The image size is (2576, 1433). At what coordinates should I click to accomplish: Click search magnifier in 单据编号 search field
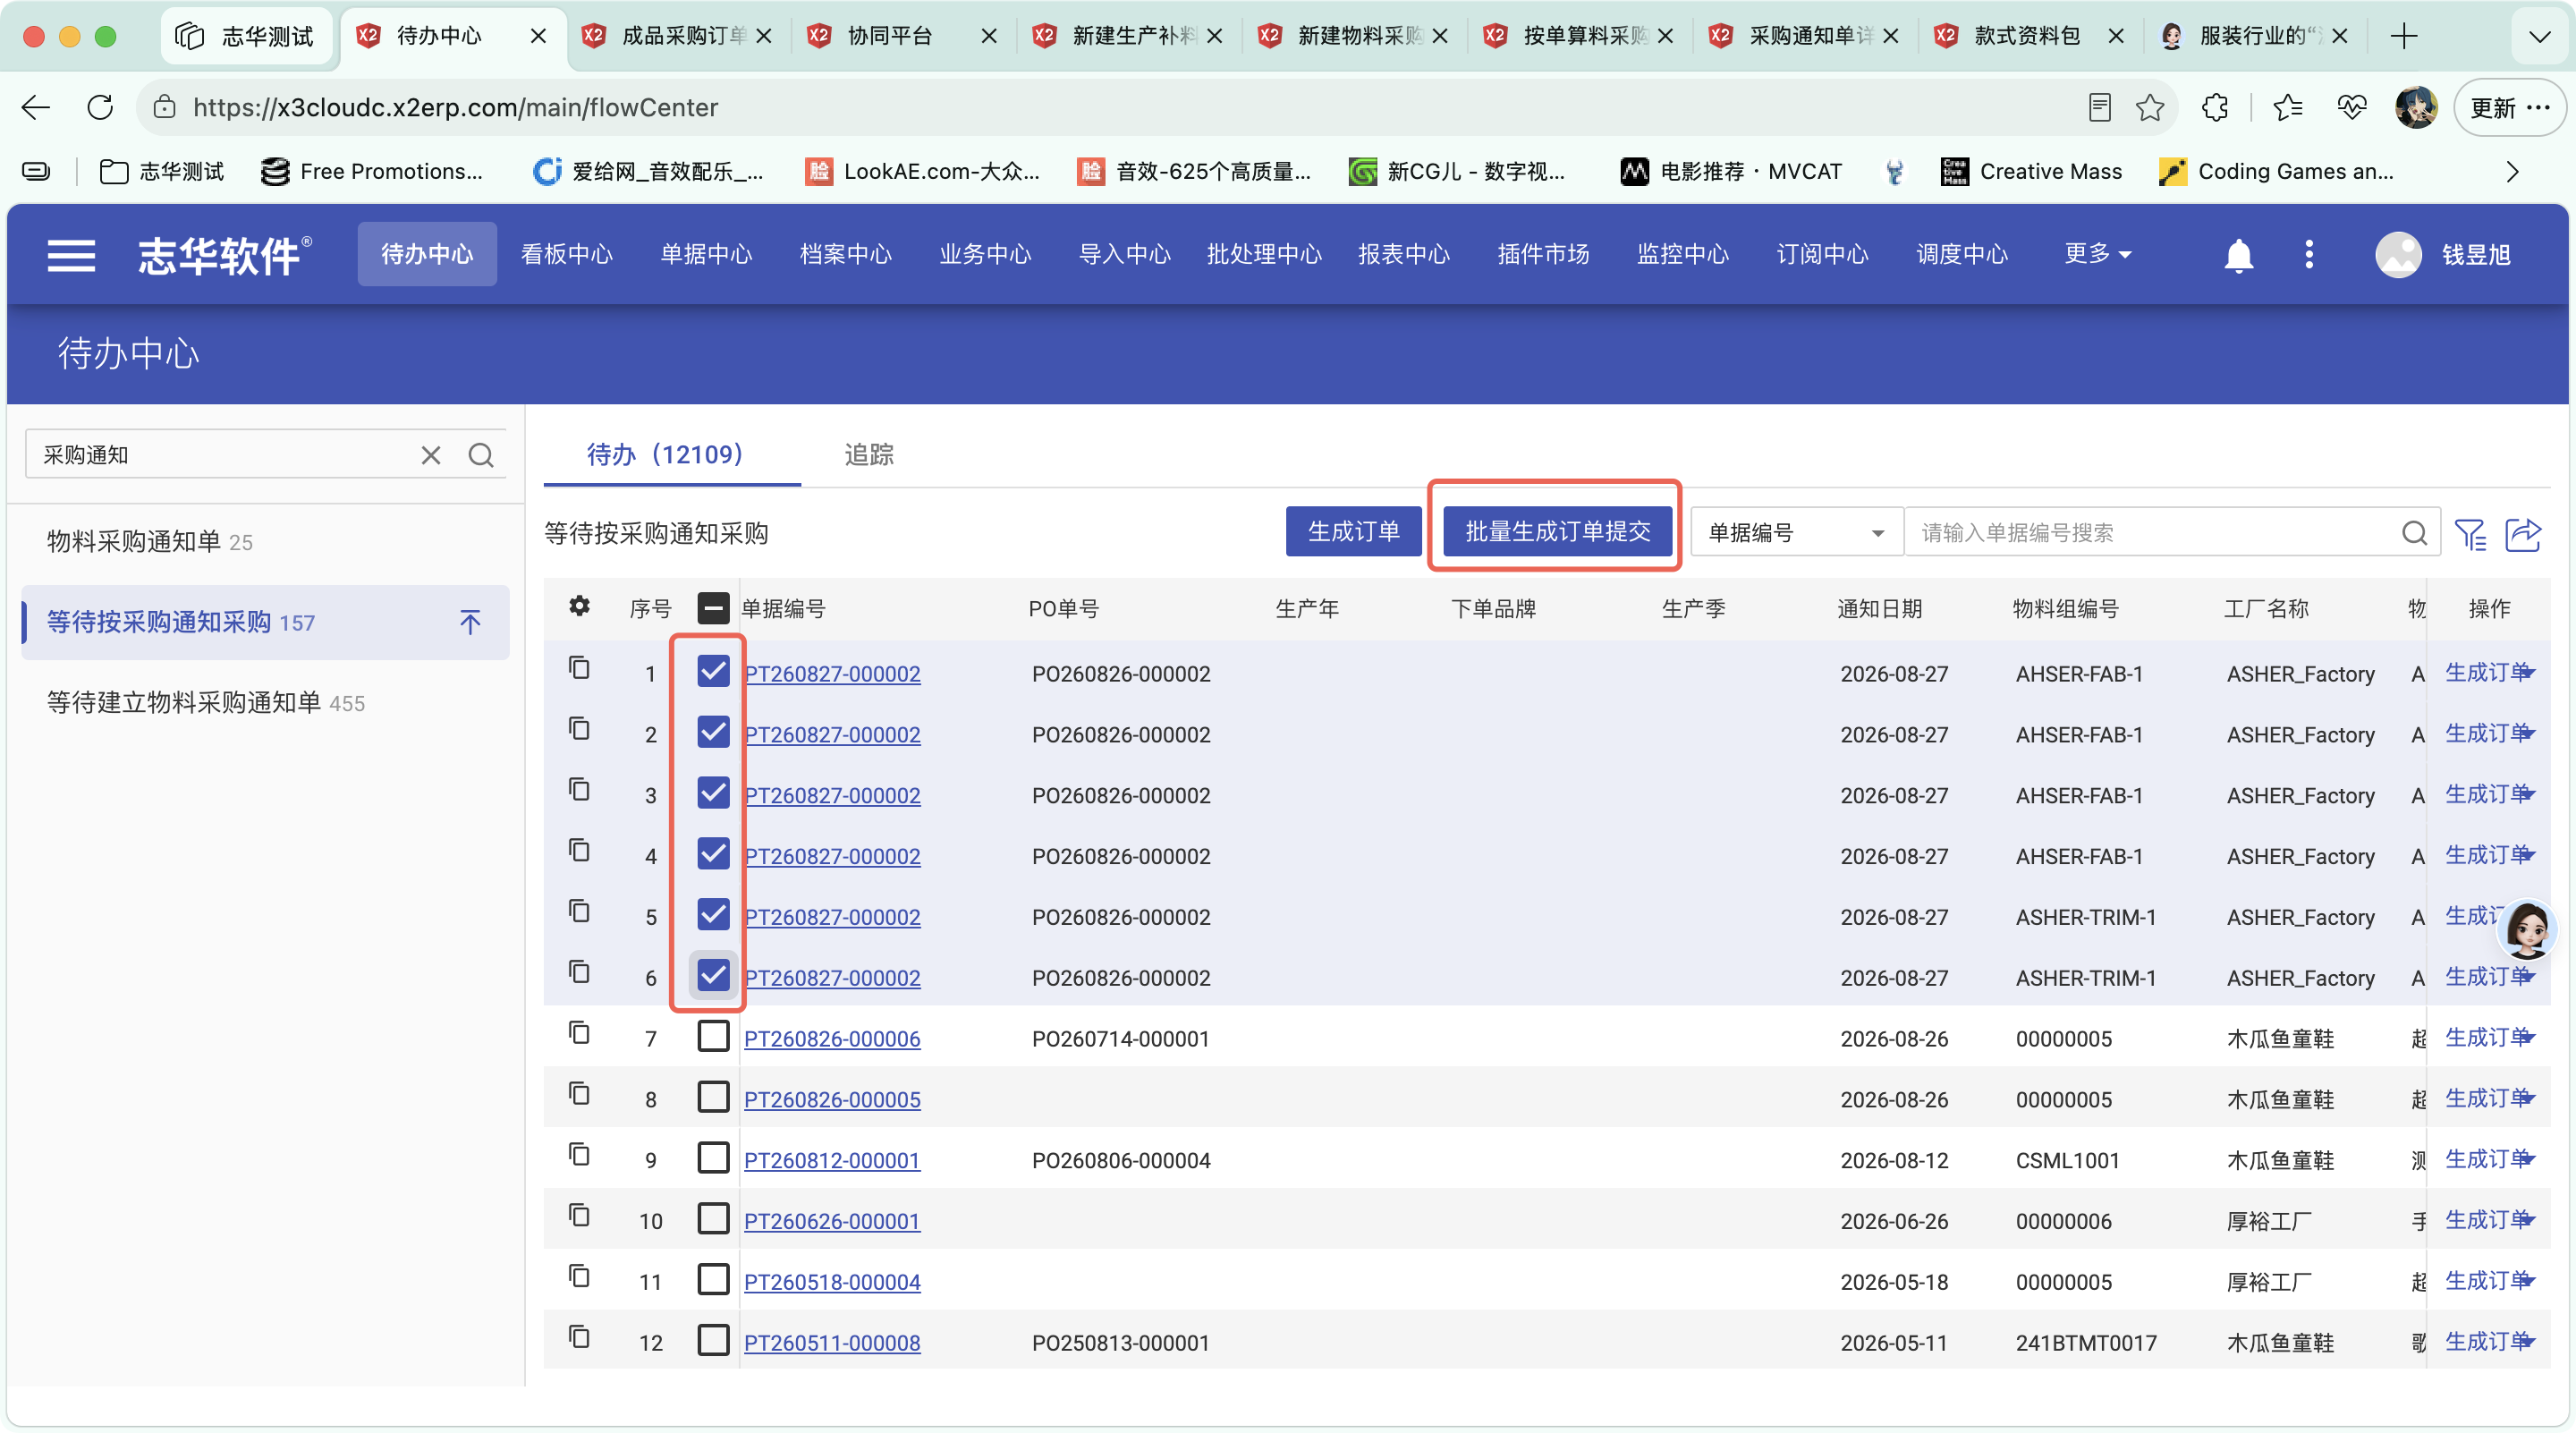[2414, 533]
